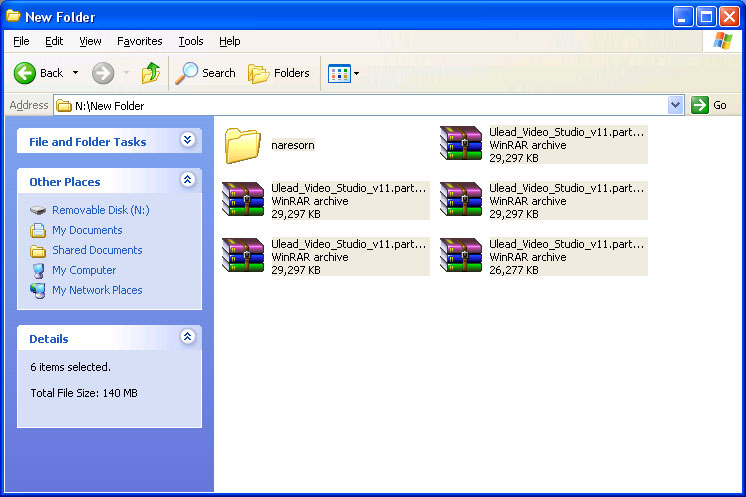
Task: Click the green Back arrow icon
Action: click(x=25, y=73)
